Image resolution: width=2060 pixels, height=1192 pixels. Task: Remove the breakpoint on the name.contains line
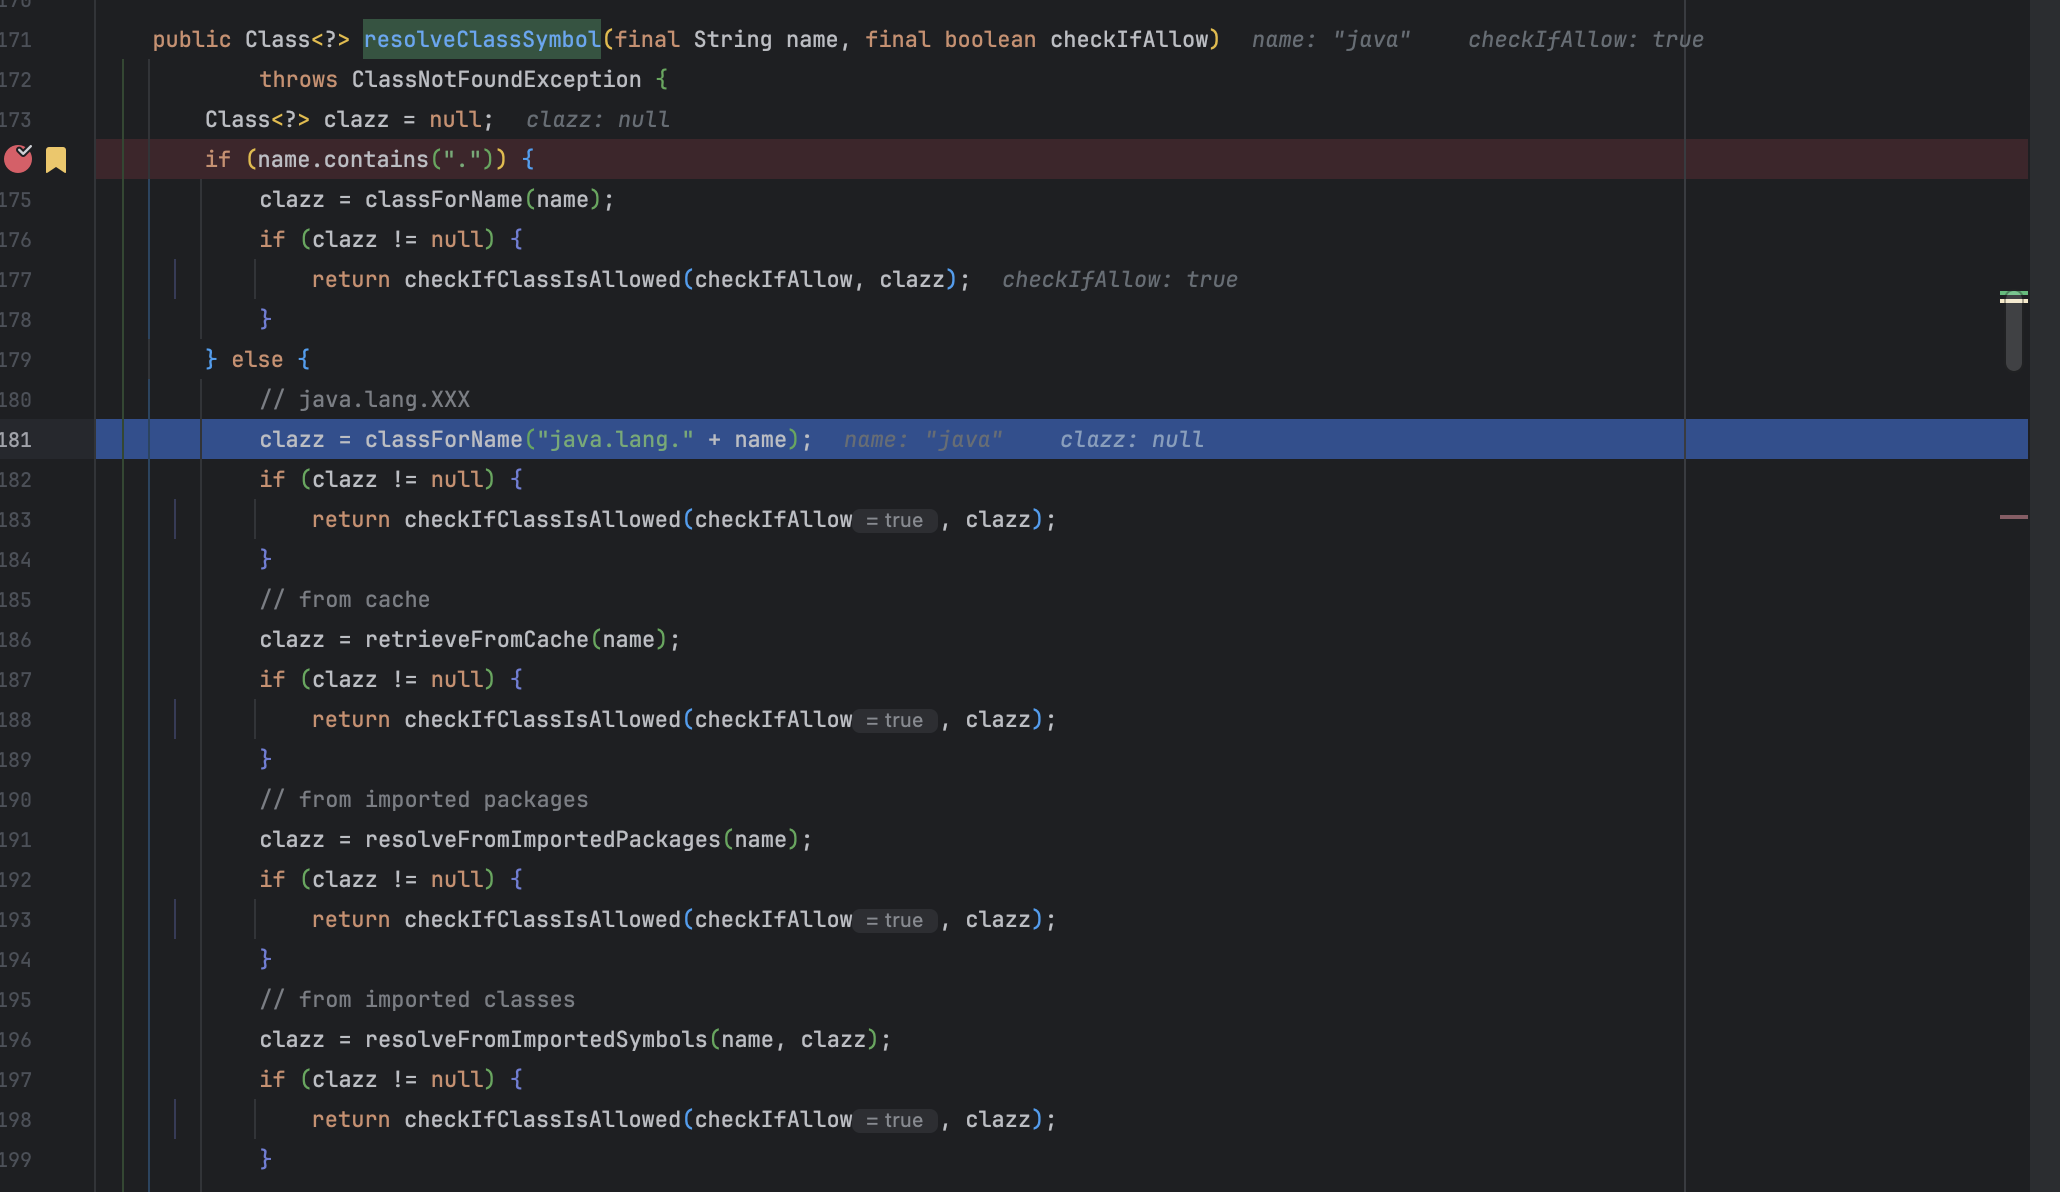[x=18, y=159]
